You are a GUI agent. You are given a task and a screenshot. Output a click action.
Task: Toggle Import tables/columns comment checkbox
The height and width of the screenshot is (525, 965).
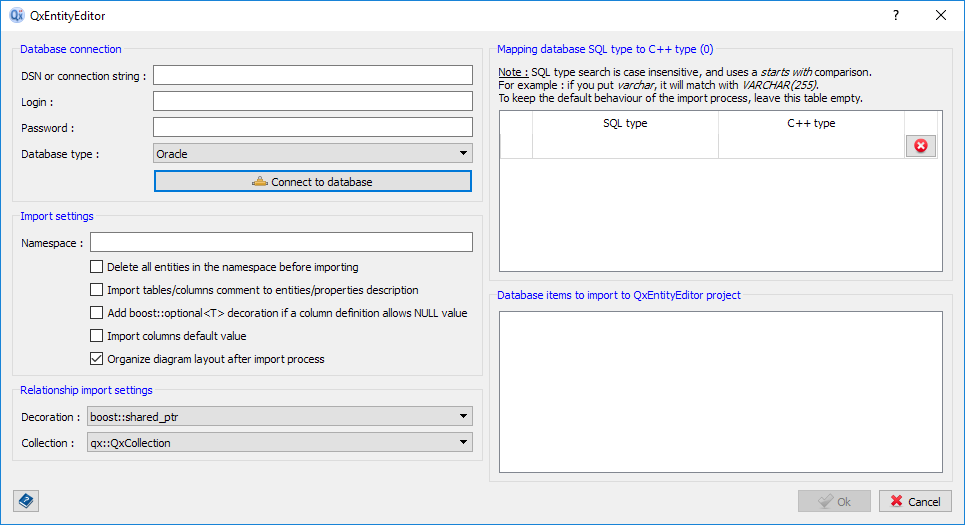pos(97,290)
